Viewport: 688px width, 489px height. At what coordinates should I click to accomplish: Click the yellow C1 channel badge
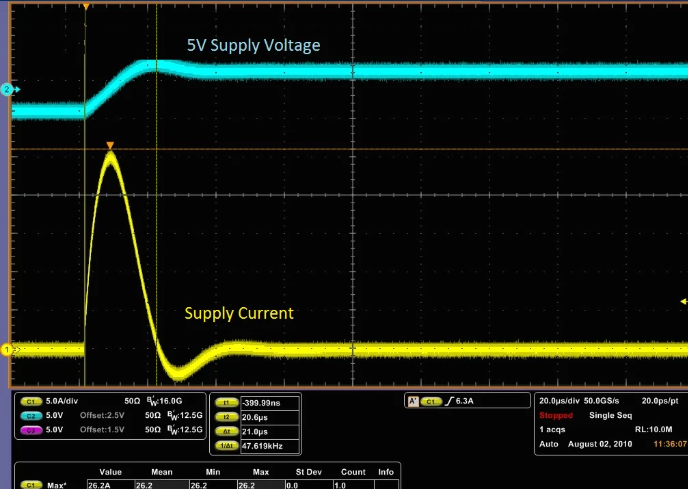coord(29,398)
